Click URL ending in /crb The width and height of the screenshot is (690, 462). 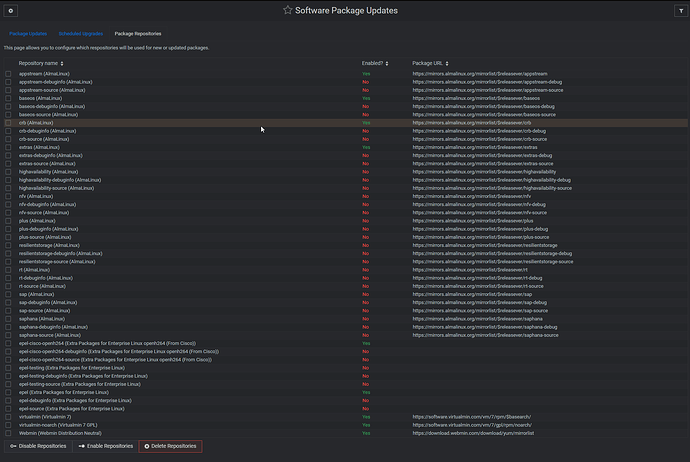pos(472,123)
